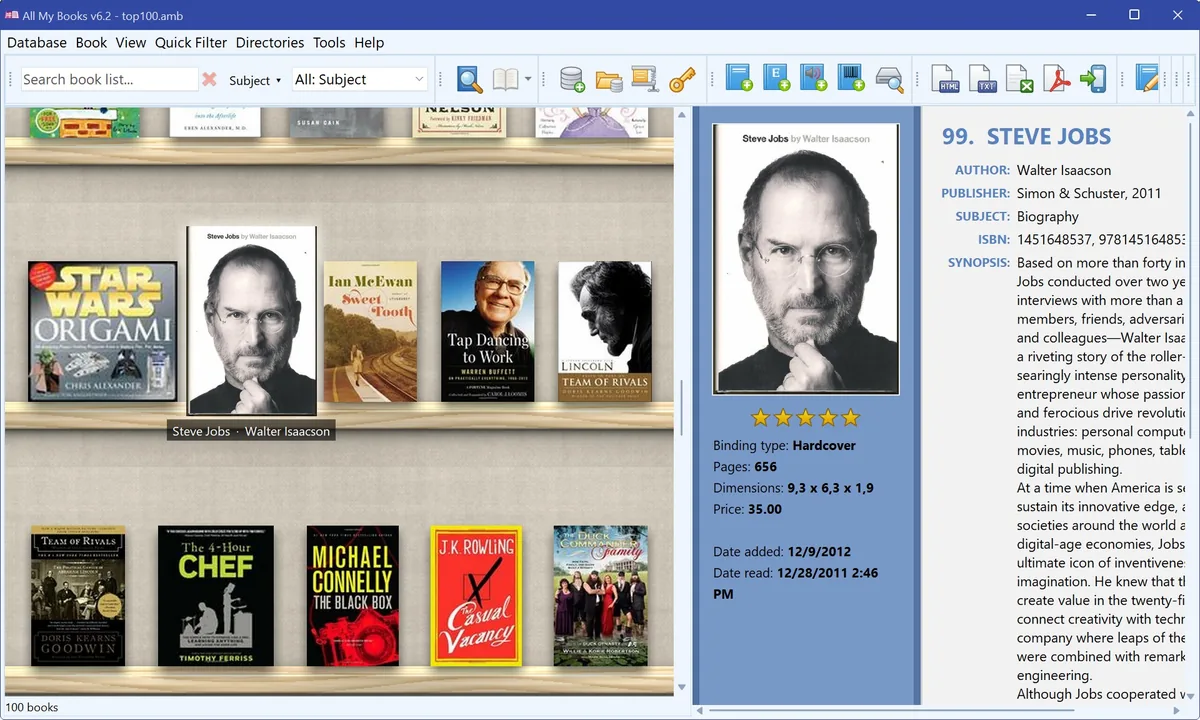
Task: Open the advanced search magnifier tool
Action: pyautogui.click(x=469, y=79)
